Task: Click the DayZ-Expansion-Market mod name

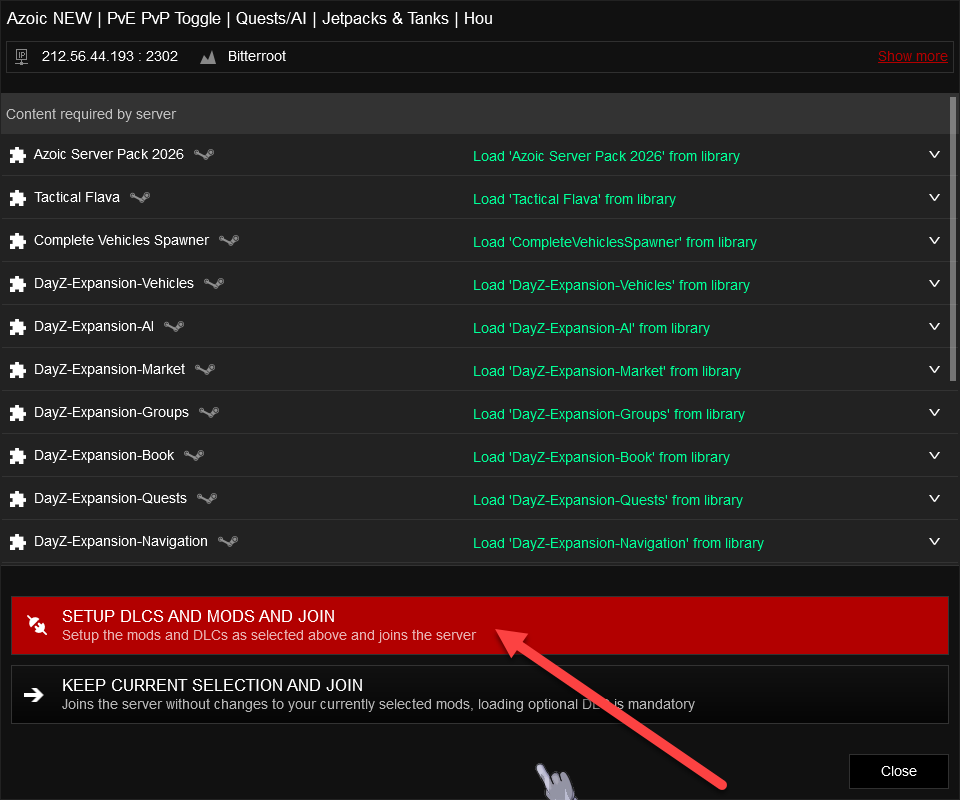Action: click(110, 369)
